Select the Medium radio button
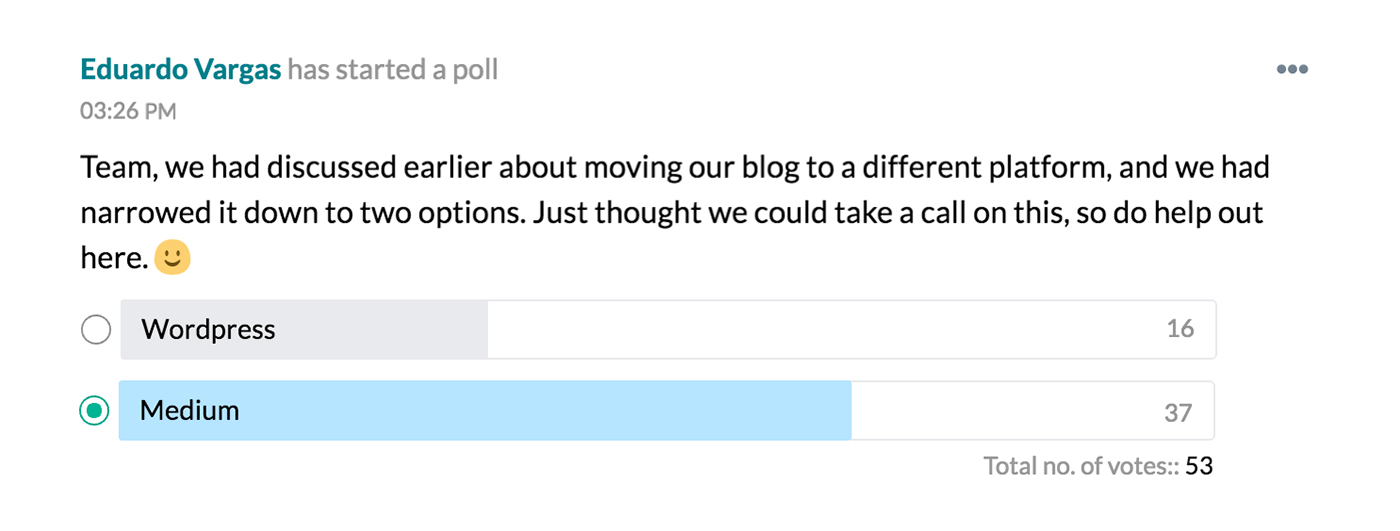1400x531 pixels. coord(95,410)
